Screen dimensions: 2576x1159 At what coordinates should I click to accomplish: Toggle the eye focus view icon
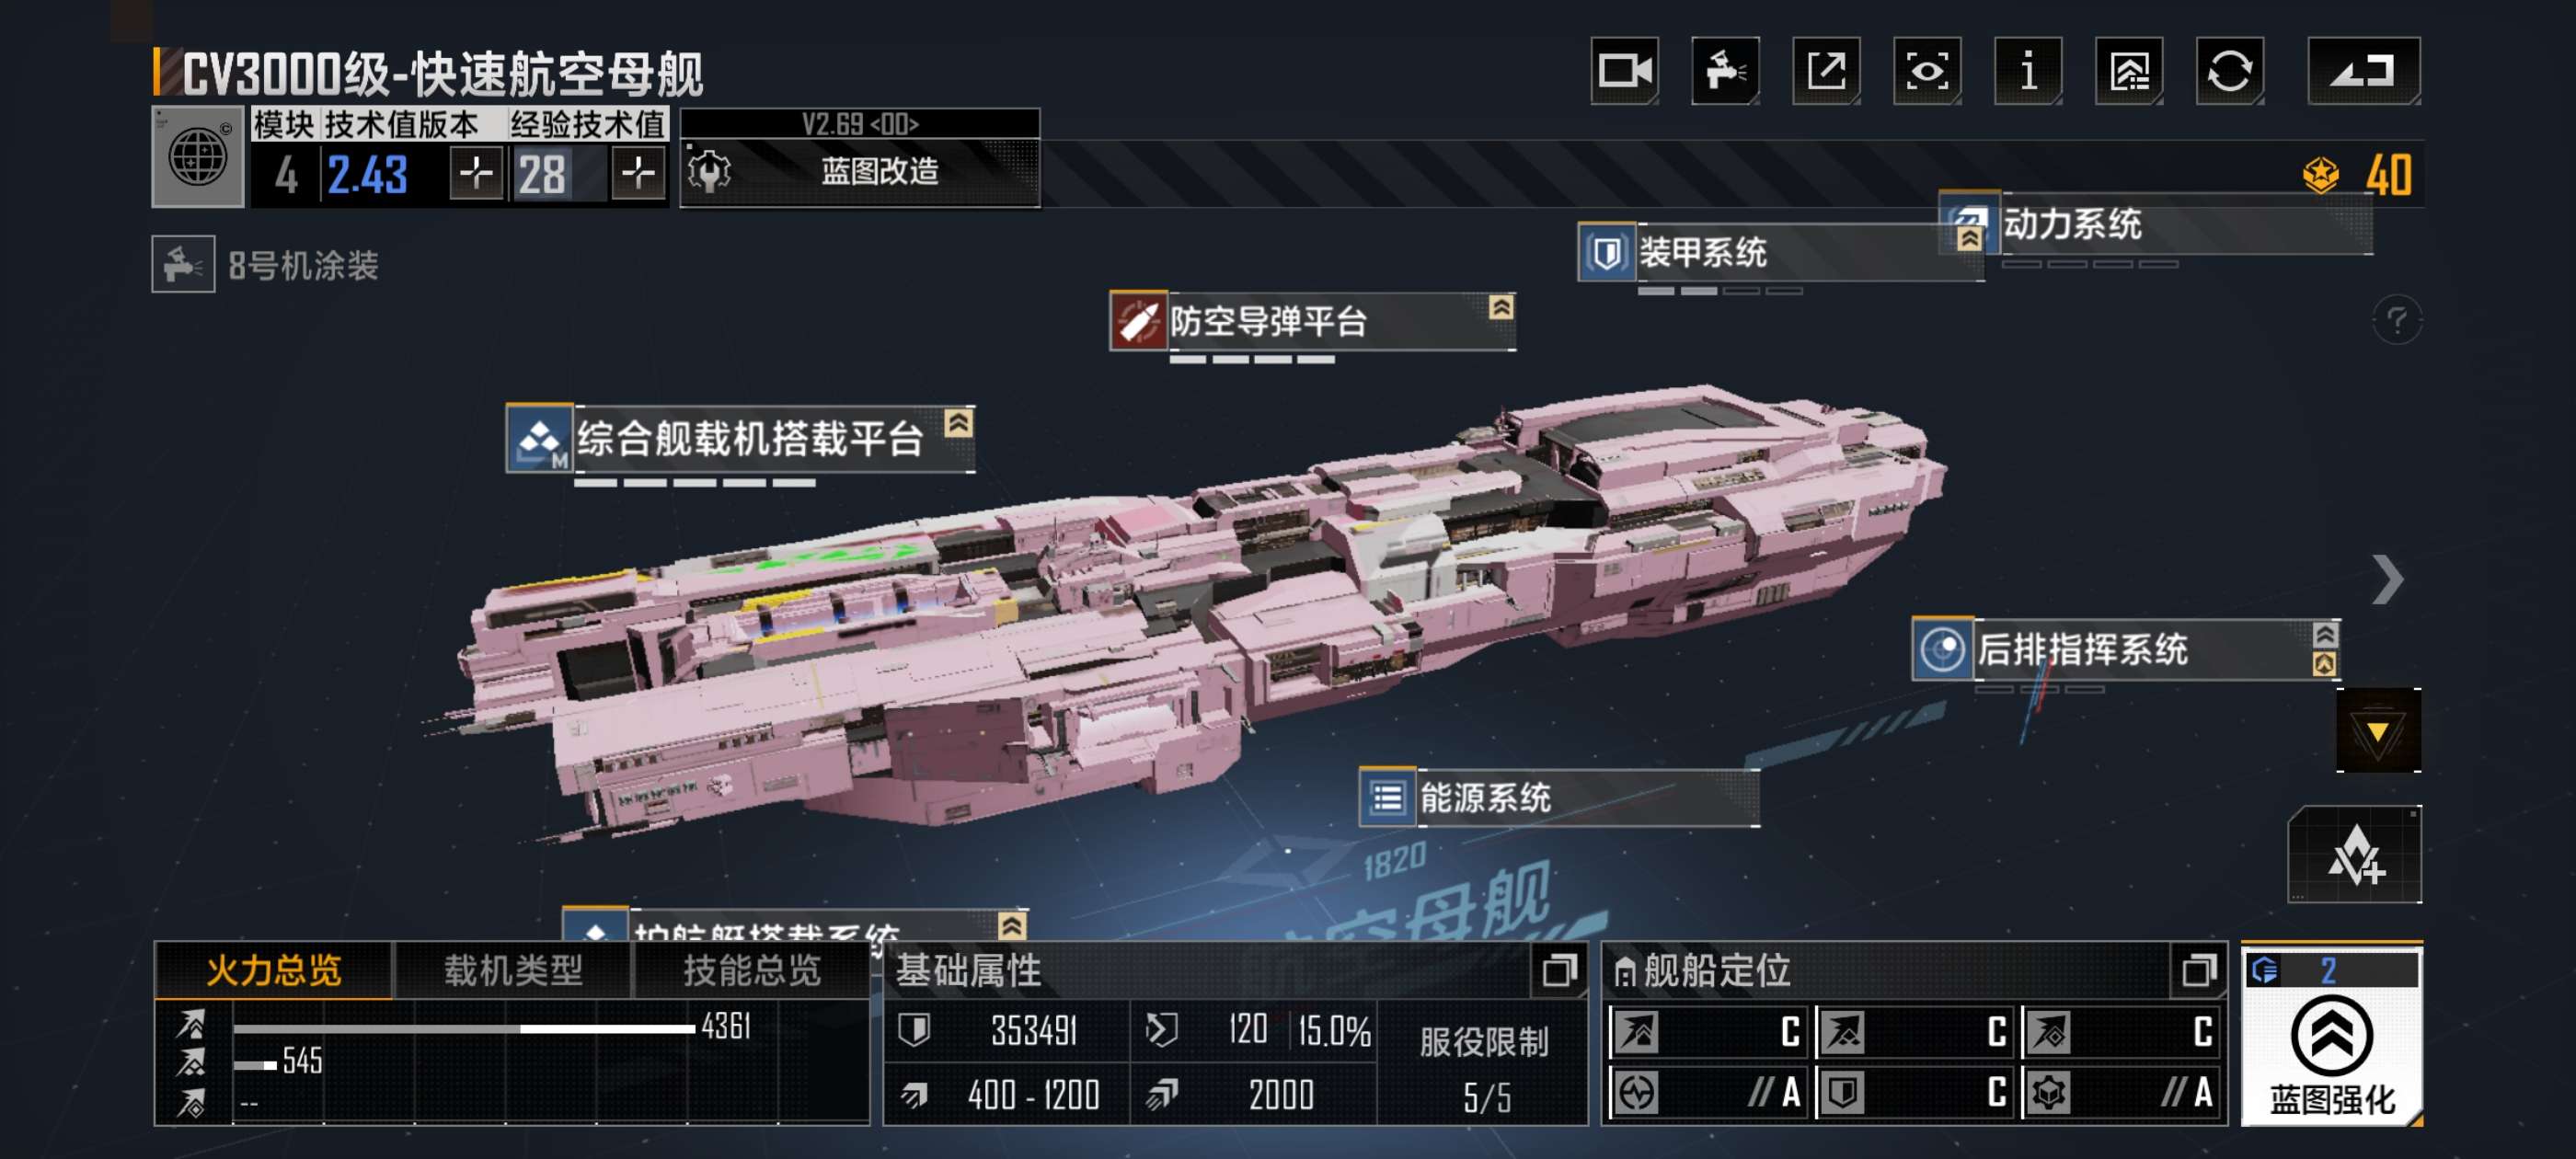pyautogui.click(x=1927, y=71)
